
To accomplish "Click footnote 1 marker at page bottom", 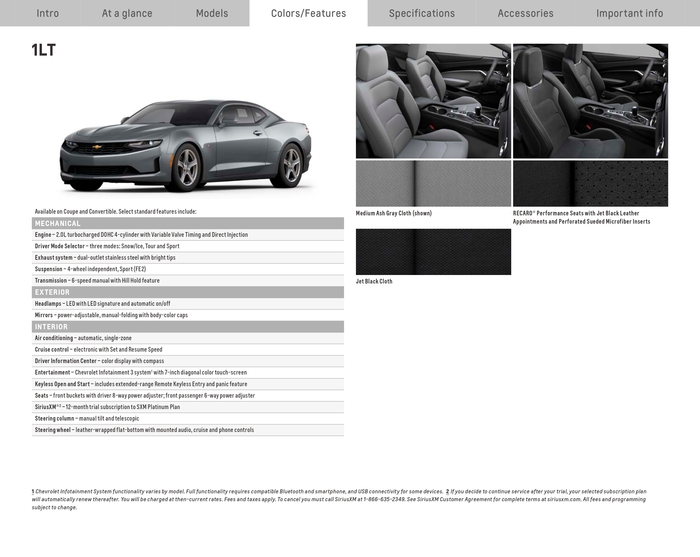I will point(33,491).
